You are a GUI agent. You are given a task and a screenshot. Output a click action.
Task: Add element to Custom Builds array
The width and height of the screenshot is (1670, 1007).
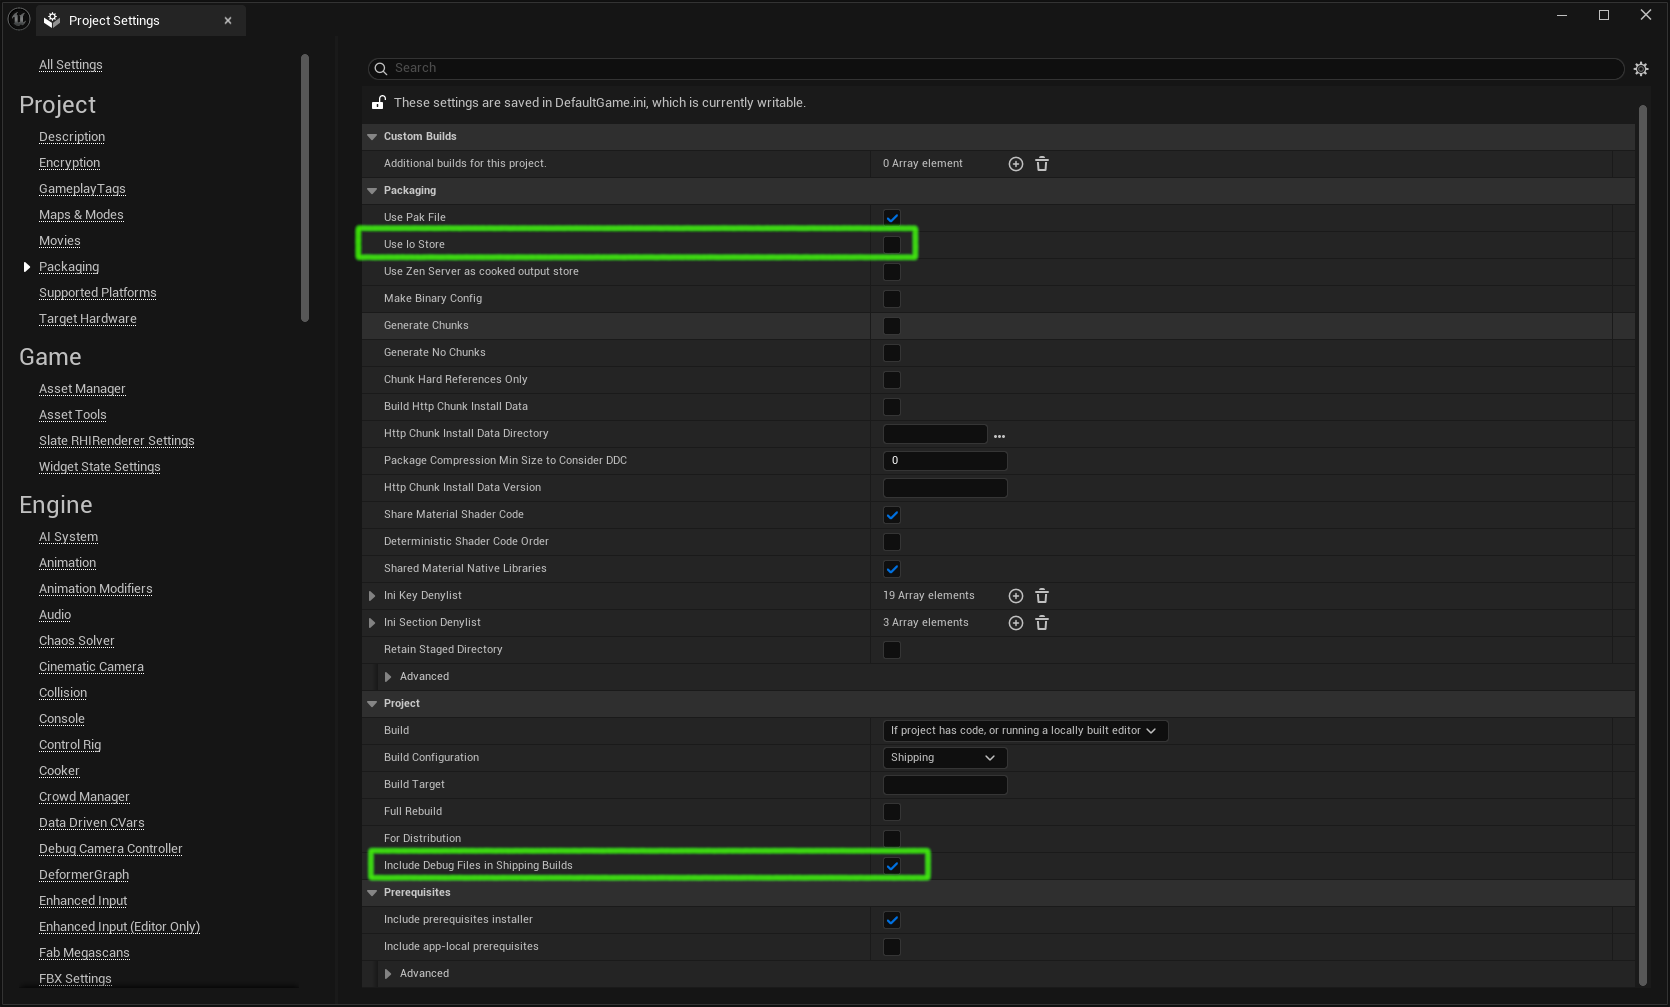click(1016, 164)
